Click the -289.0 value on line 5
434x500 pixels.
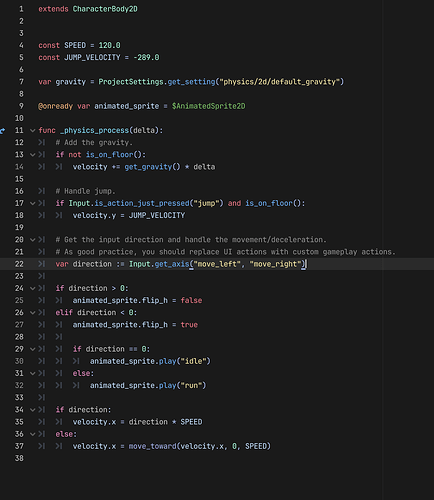tap(146, 58)
